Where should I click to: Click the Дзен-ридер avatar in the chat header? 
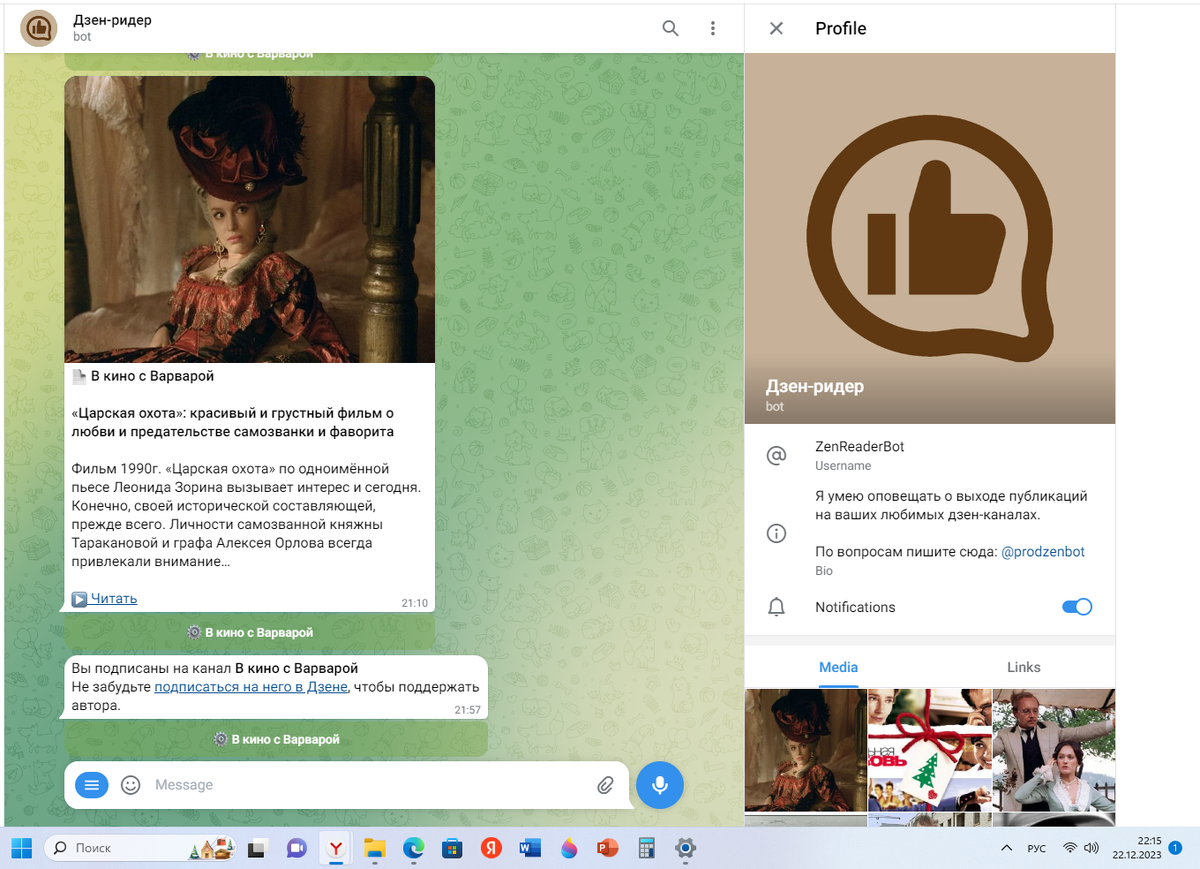click(38, 28)
